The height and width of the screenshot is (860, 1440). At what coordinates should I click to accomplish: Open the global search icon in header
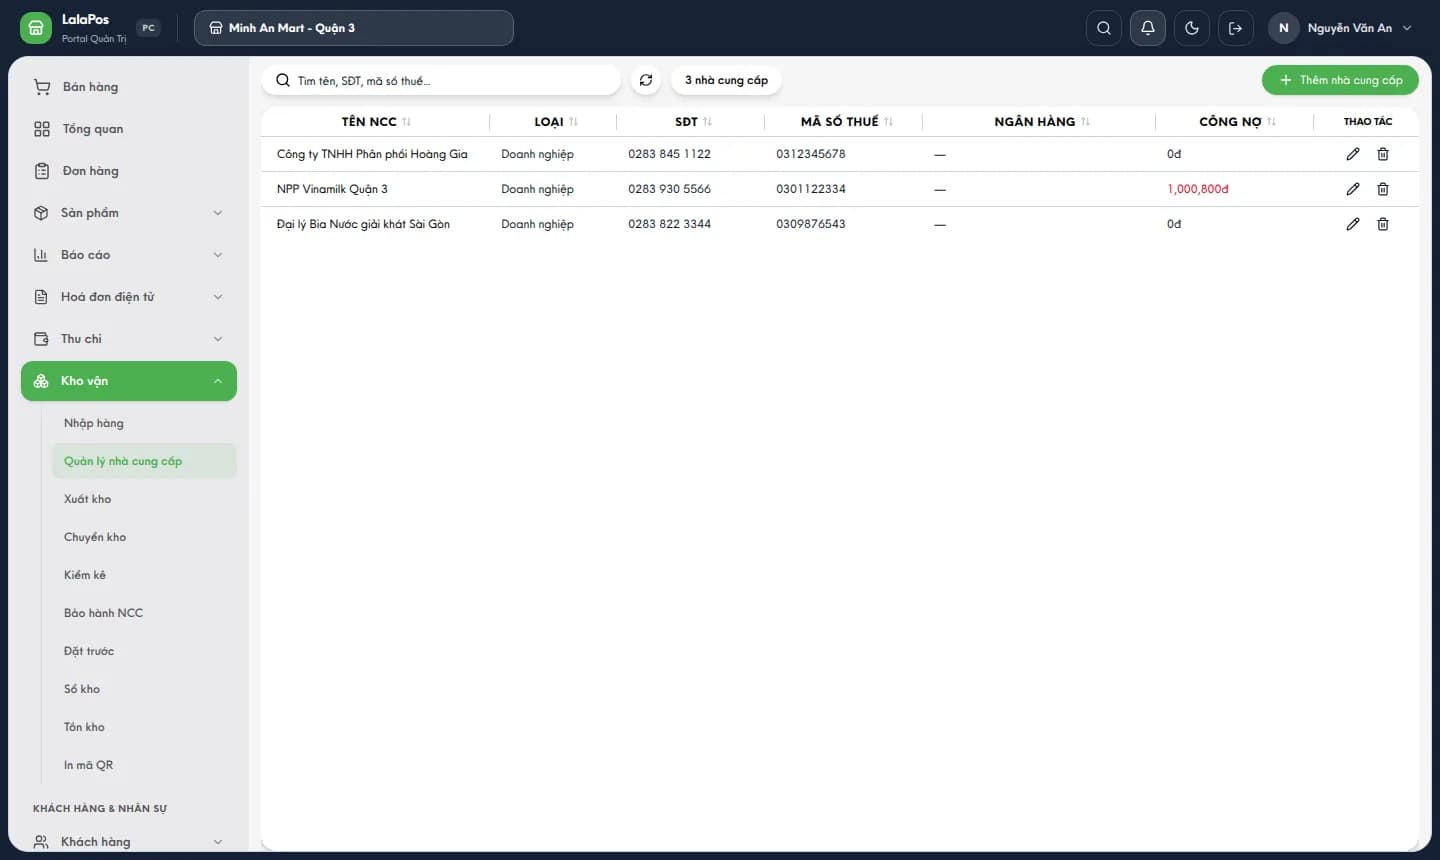1104,28
